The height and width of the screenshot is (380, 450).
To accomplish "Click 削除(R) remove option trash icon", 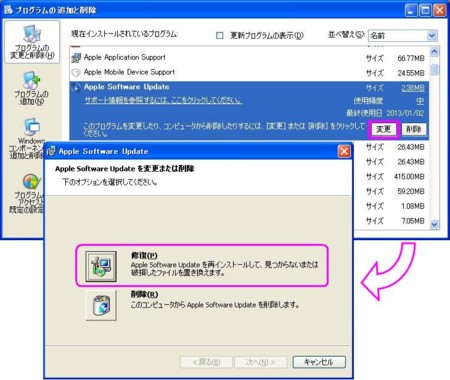I will coord(101,305).
